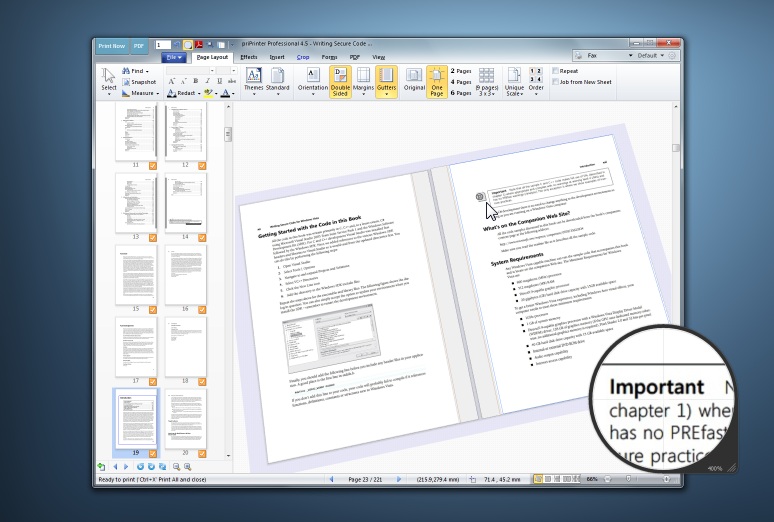Toggle One Page layout

tap(437, 82)
